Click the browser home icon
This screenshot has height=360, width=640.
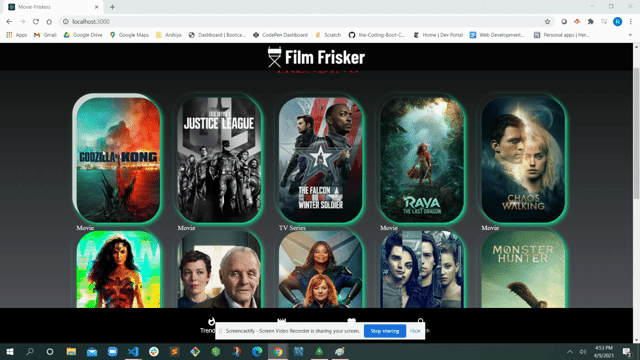pyautogui.click(x=49, y=22)
